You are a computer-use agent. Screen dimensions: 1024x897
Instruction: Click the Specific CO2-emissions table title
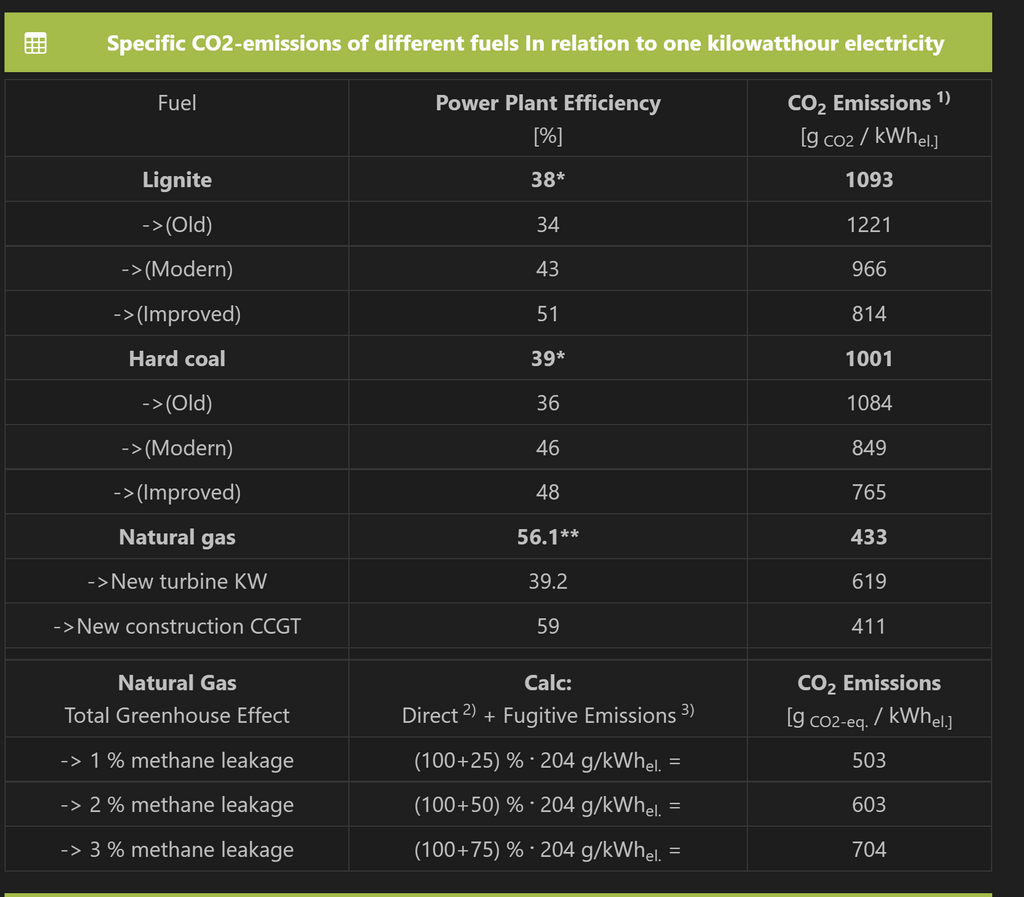[525, 44]
